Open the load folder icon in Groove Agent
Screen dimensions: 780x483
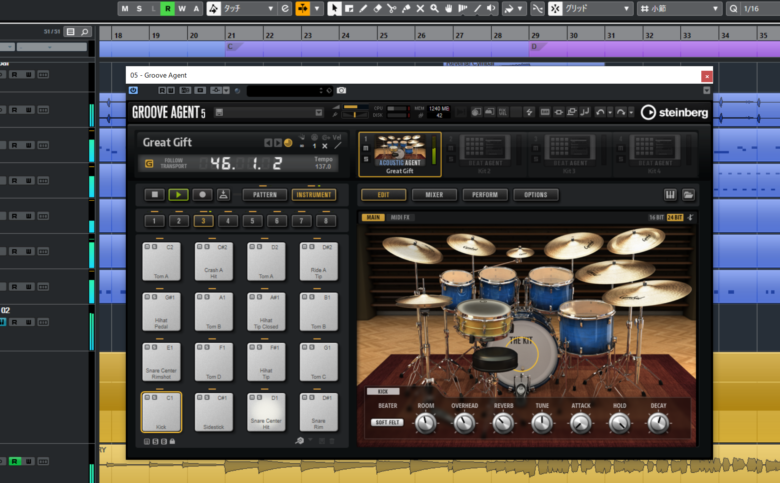688,195
